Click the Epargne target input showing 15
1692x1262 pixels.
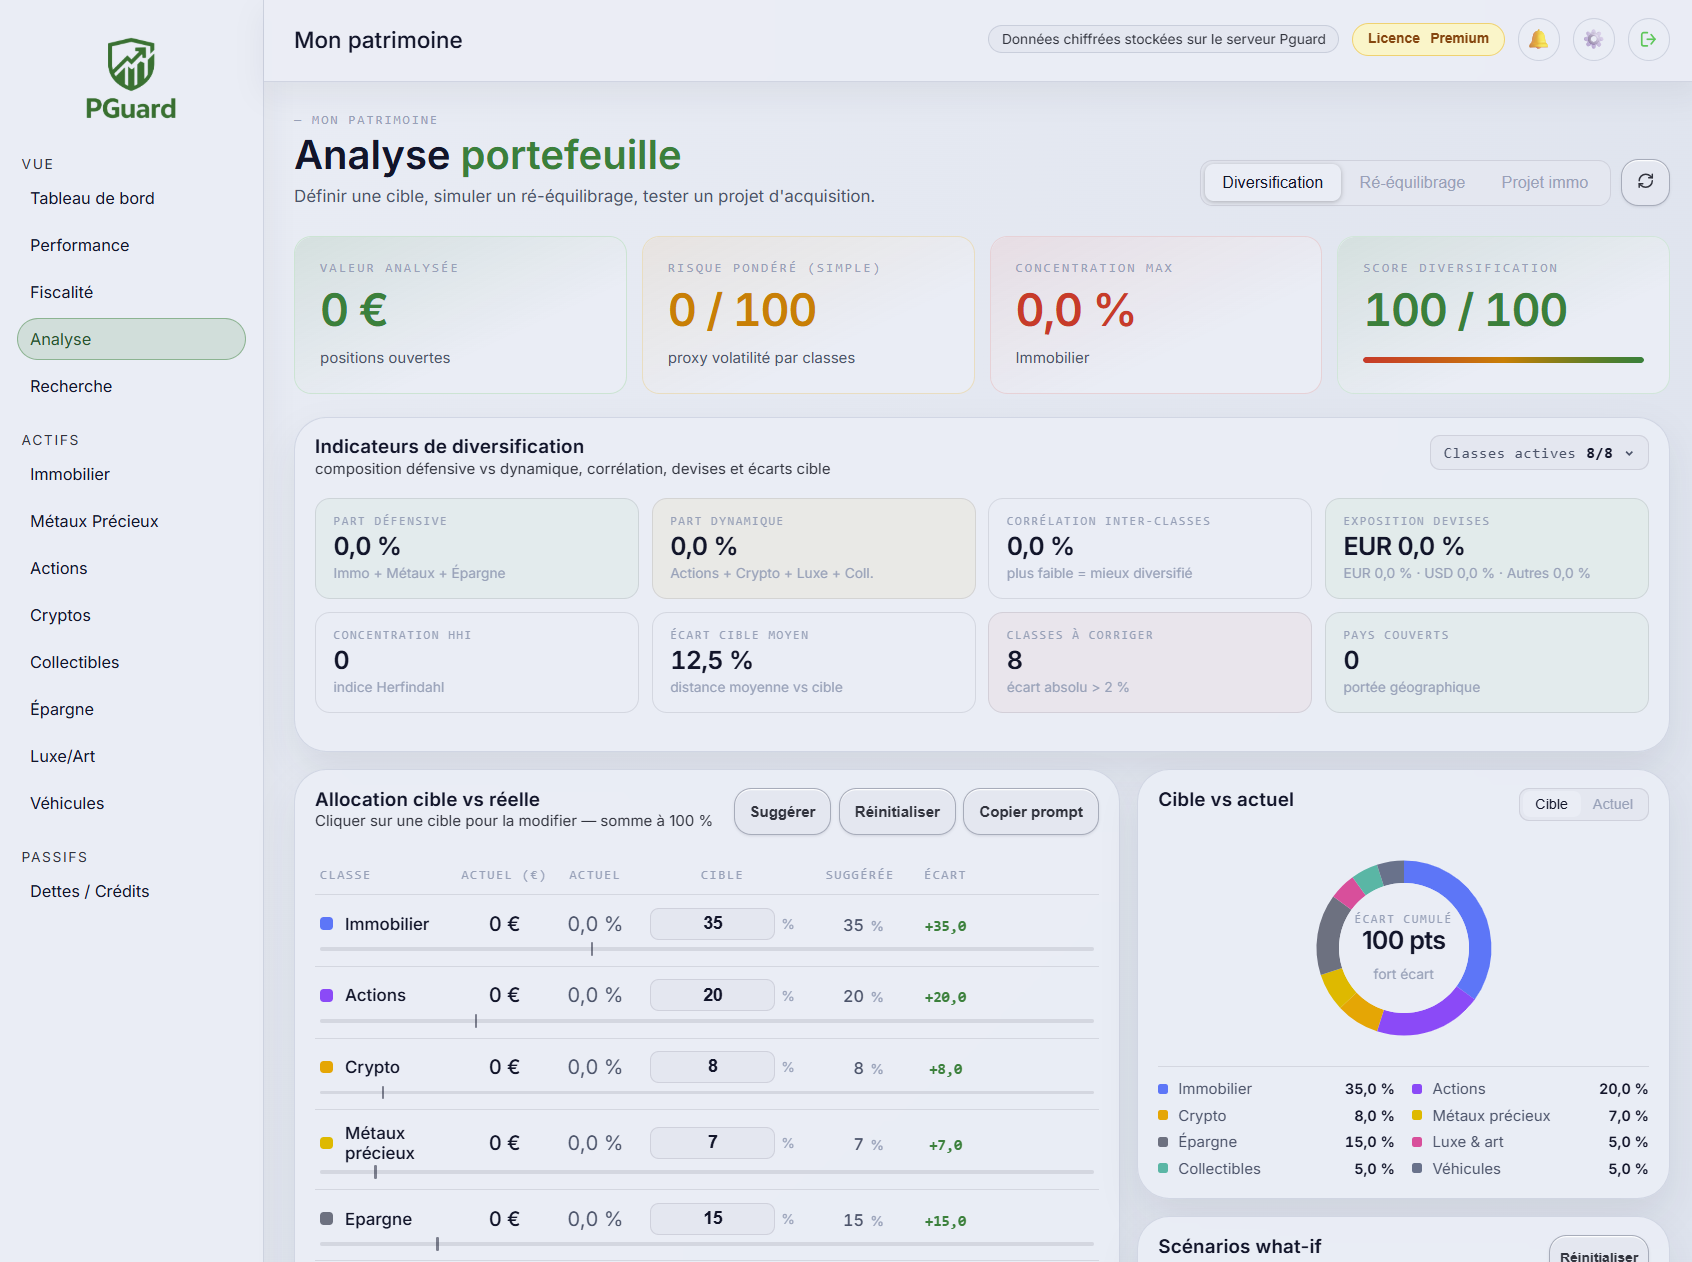point(712,1218)
